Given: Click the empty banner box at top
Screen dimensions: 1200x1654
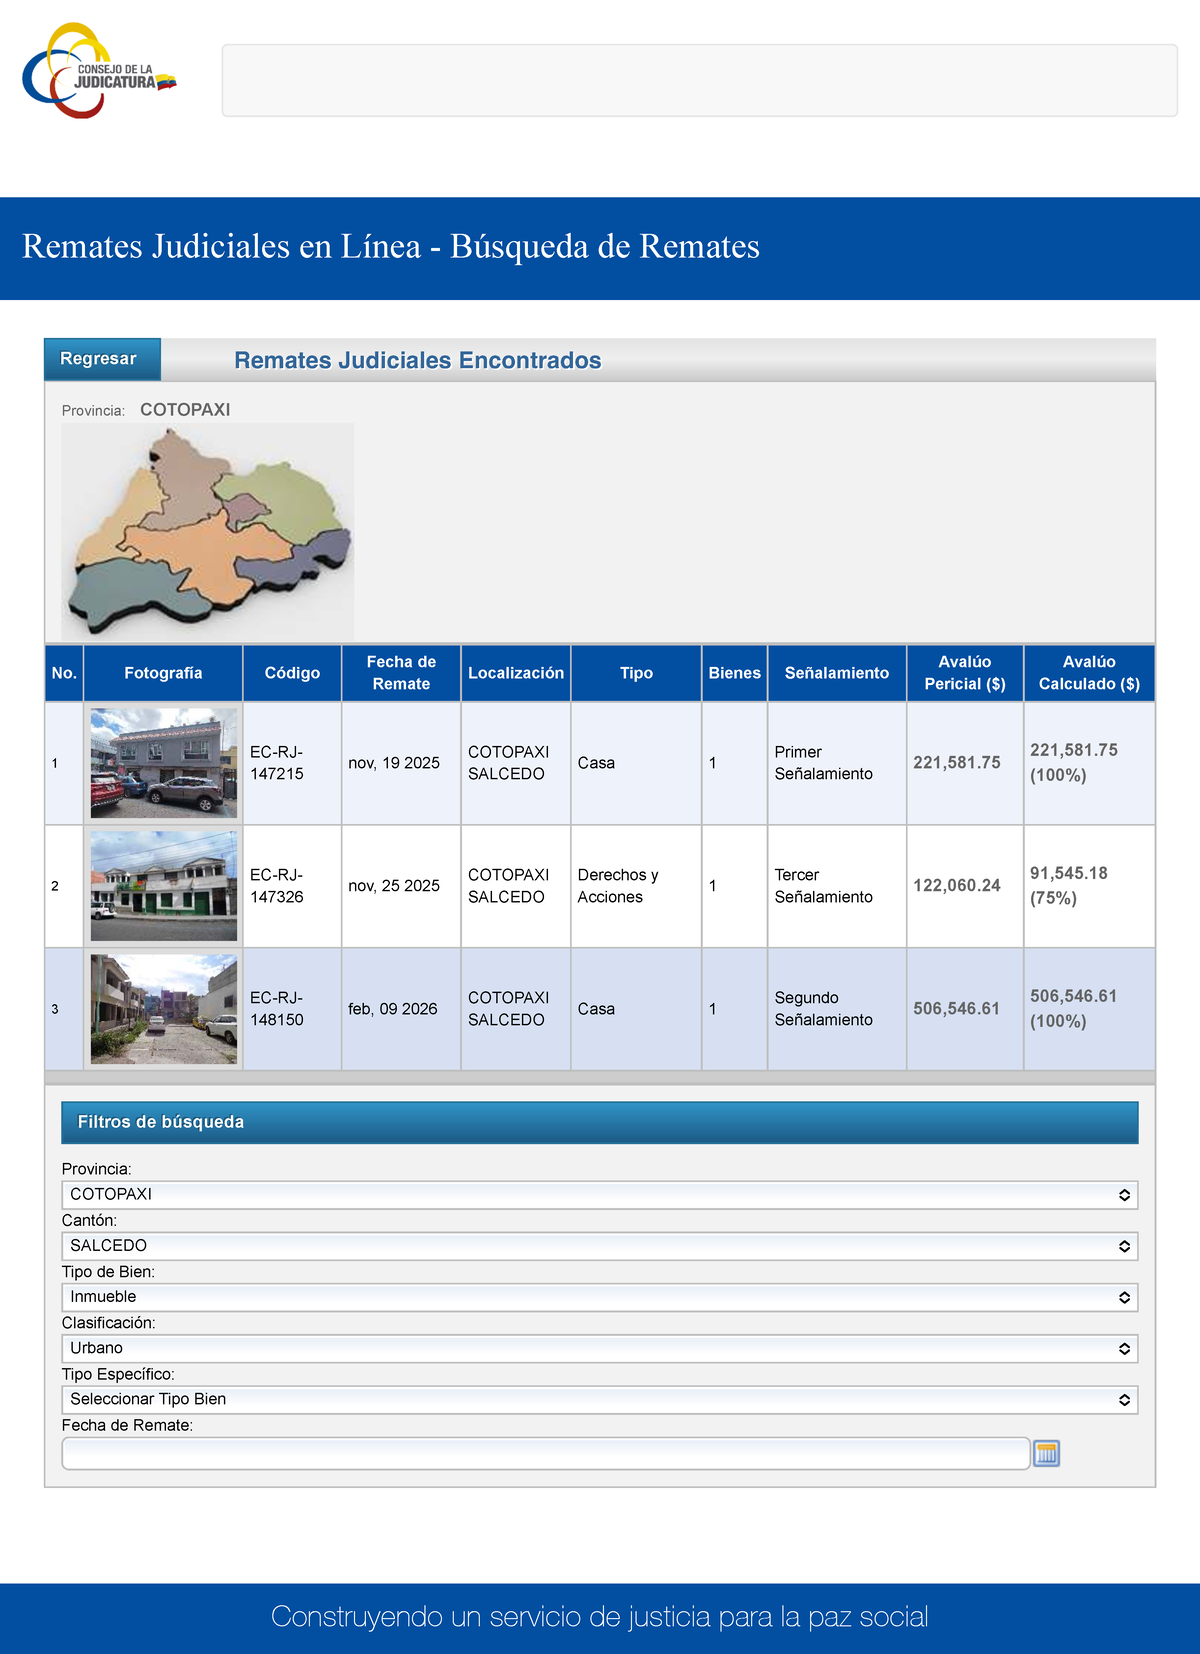Looking at the screenshot, I should click(700, 80).
